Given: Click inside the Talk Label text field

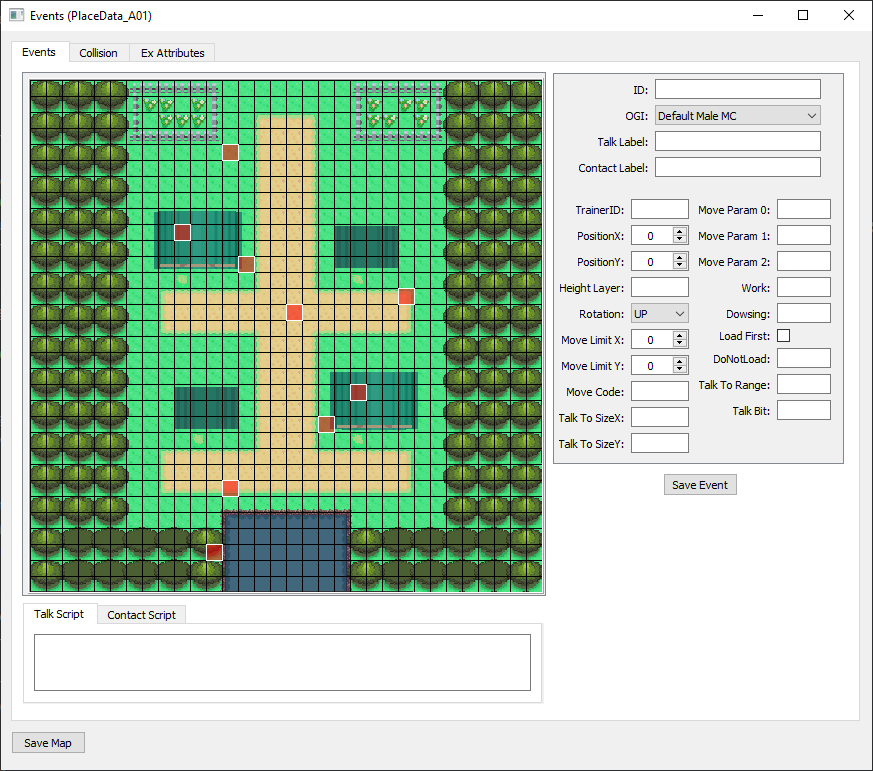Looking at the screenshot, I should pyautogui.click(x=737, y=141).
